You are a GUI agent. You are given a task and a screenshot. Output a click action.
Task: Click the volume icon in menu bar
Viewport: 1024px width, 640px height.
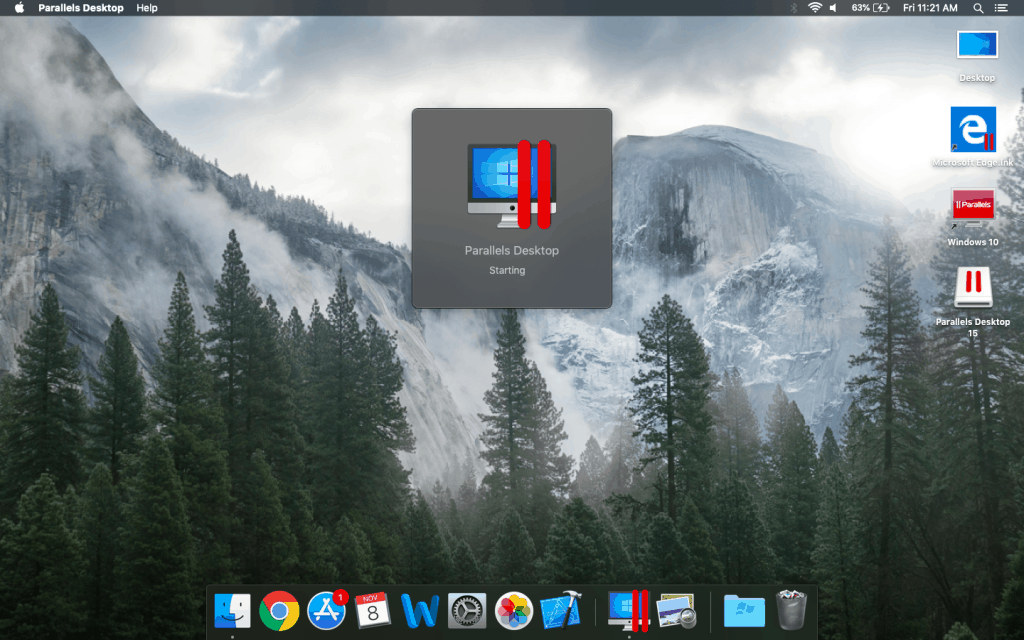click(x=833, y=8)
